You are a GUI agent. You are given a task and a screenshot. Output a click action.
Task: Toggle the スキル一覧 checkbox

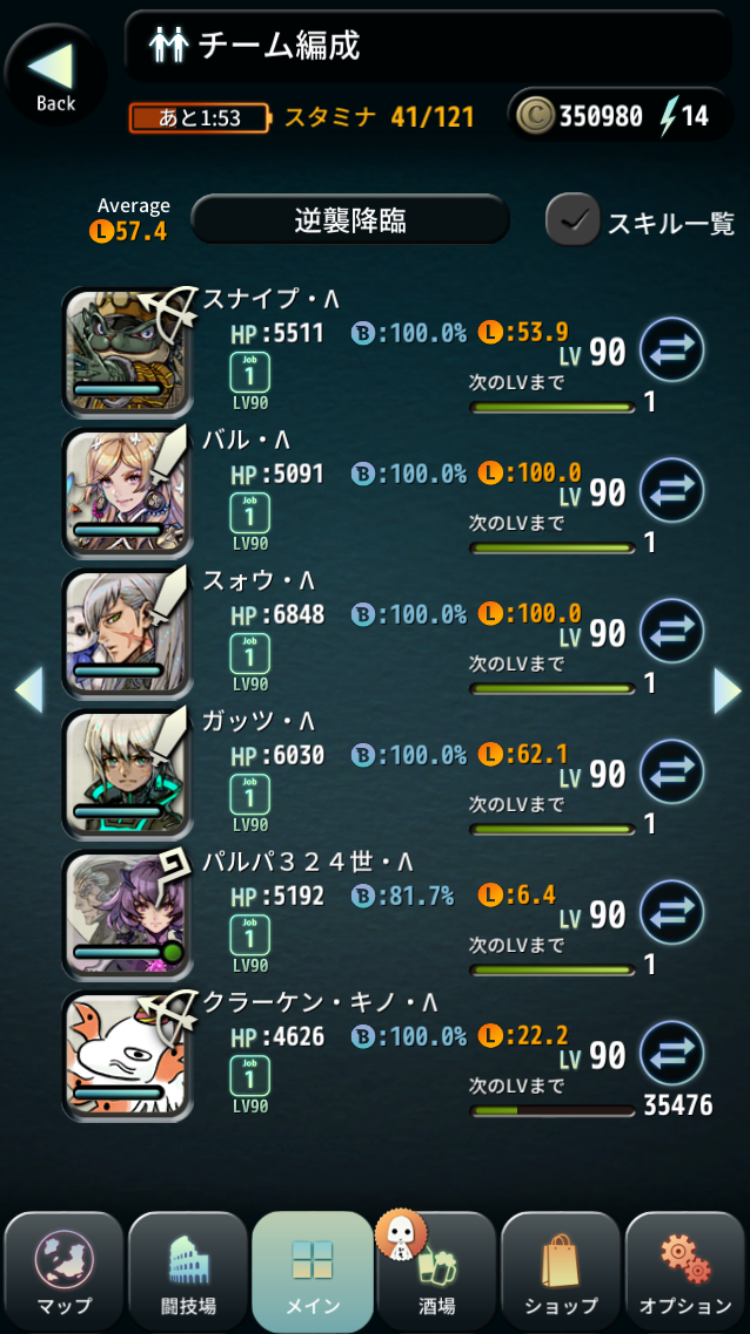572,220
